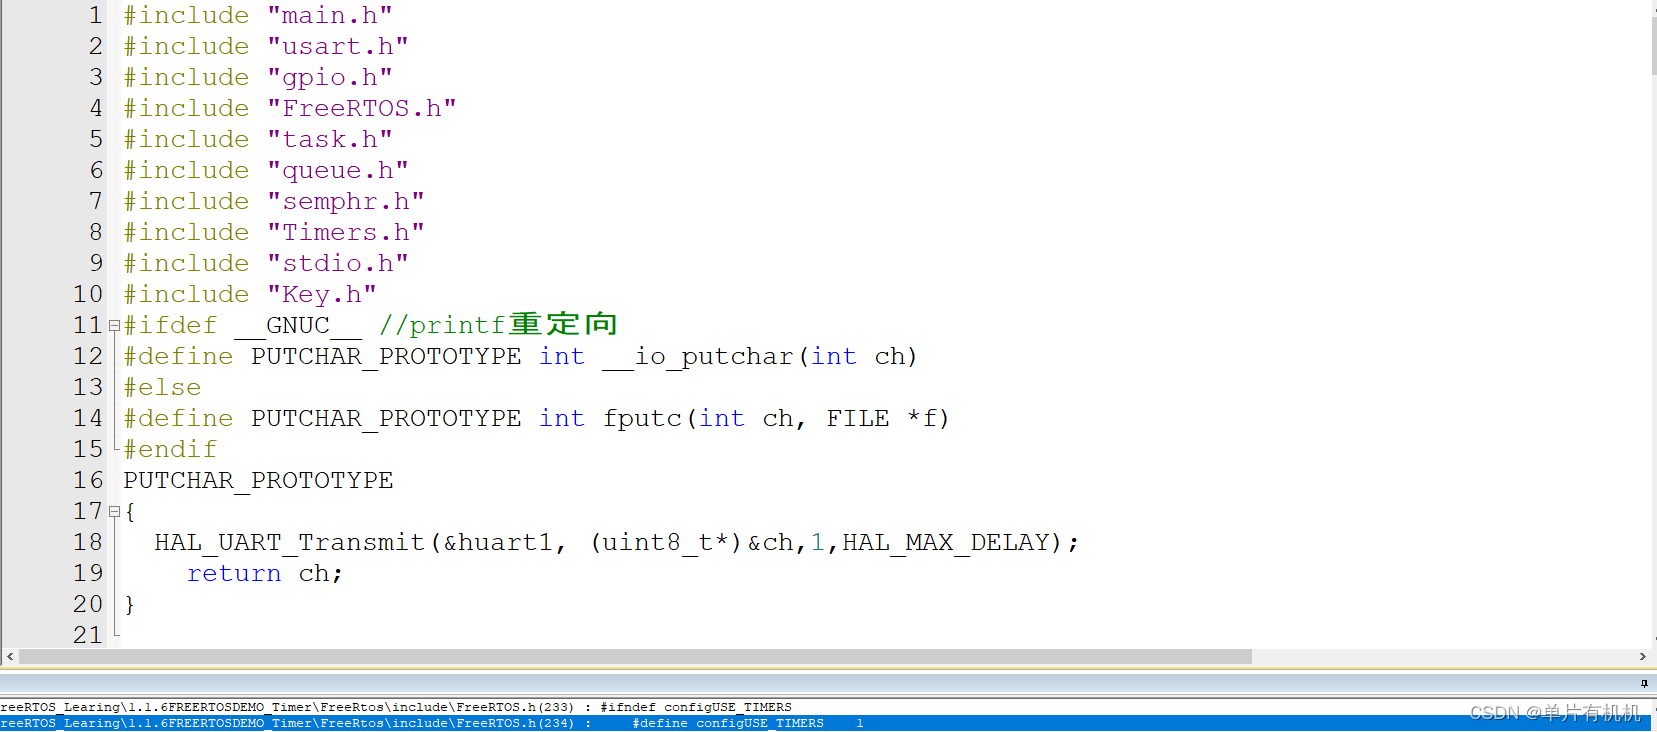Click FILE *f parameter on line 14
Image resolution: width=1657 pixels, height=732 pixels.
tap(882, 419)
